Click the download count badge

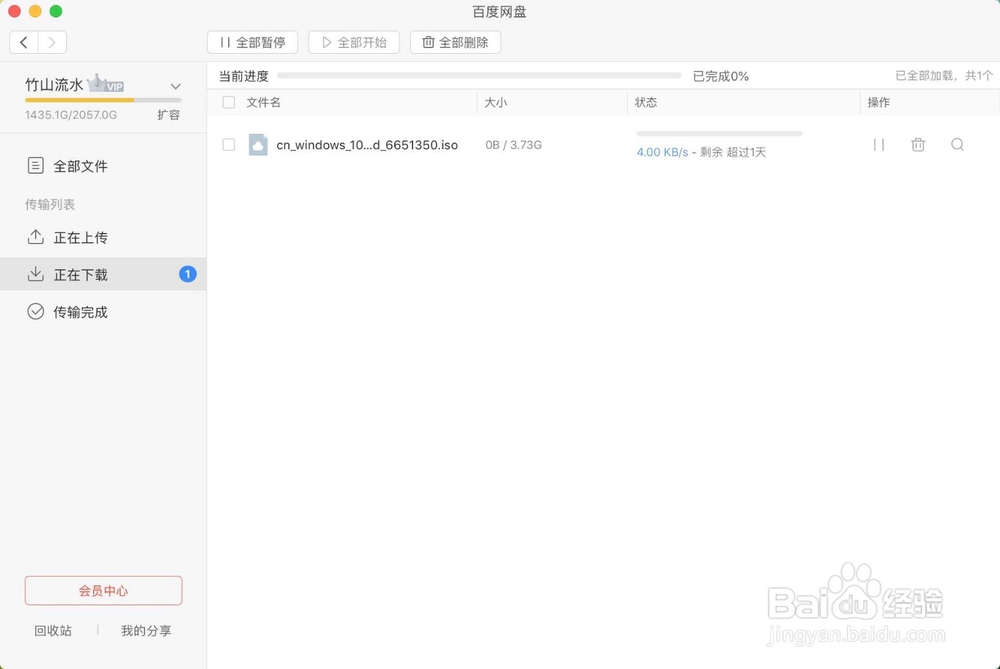click(188, 274)
